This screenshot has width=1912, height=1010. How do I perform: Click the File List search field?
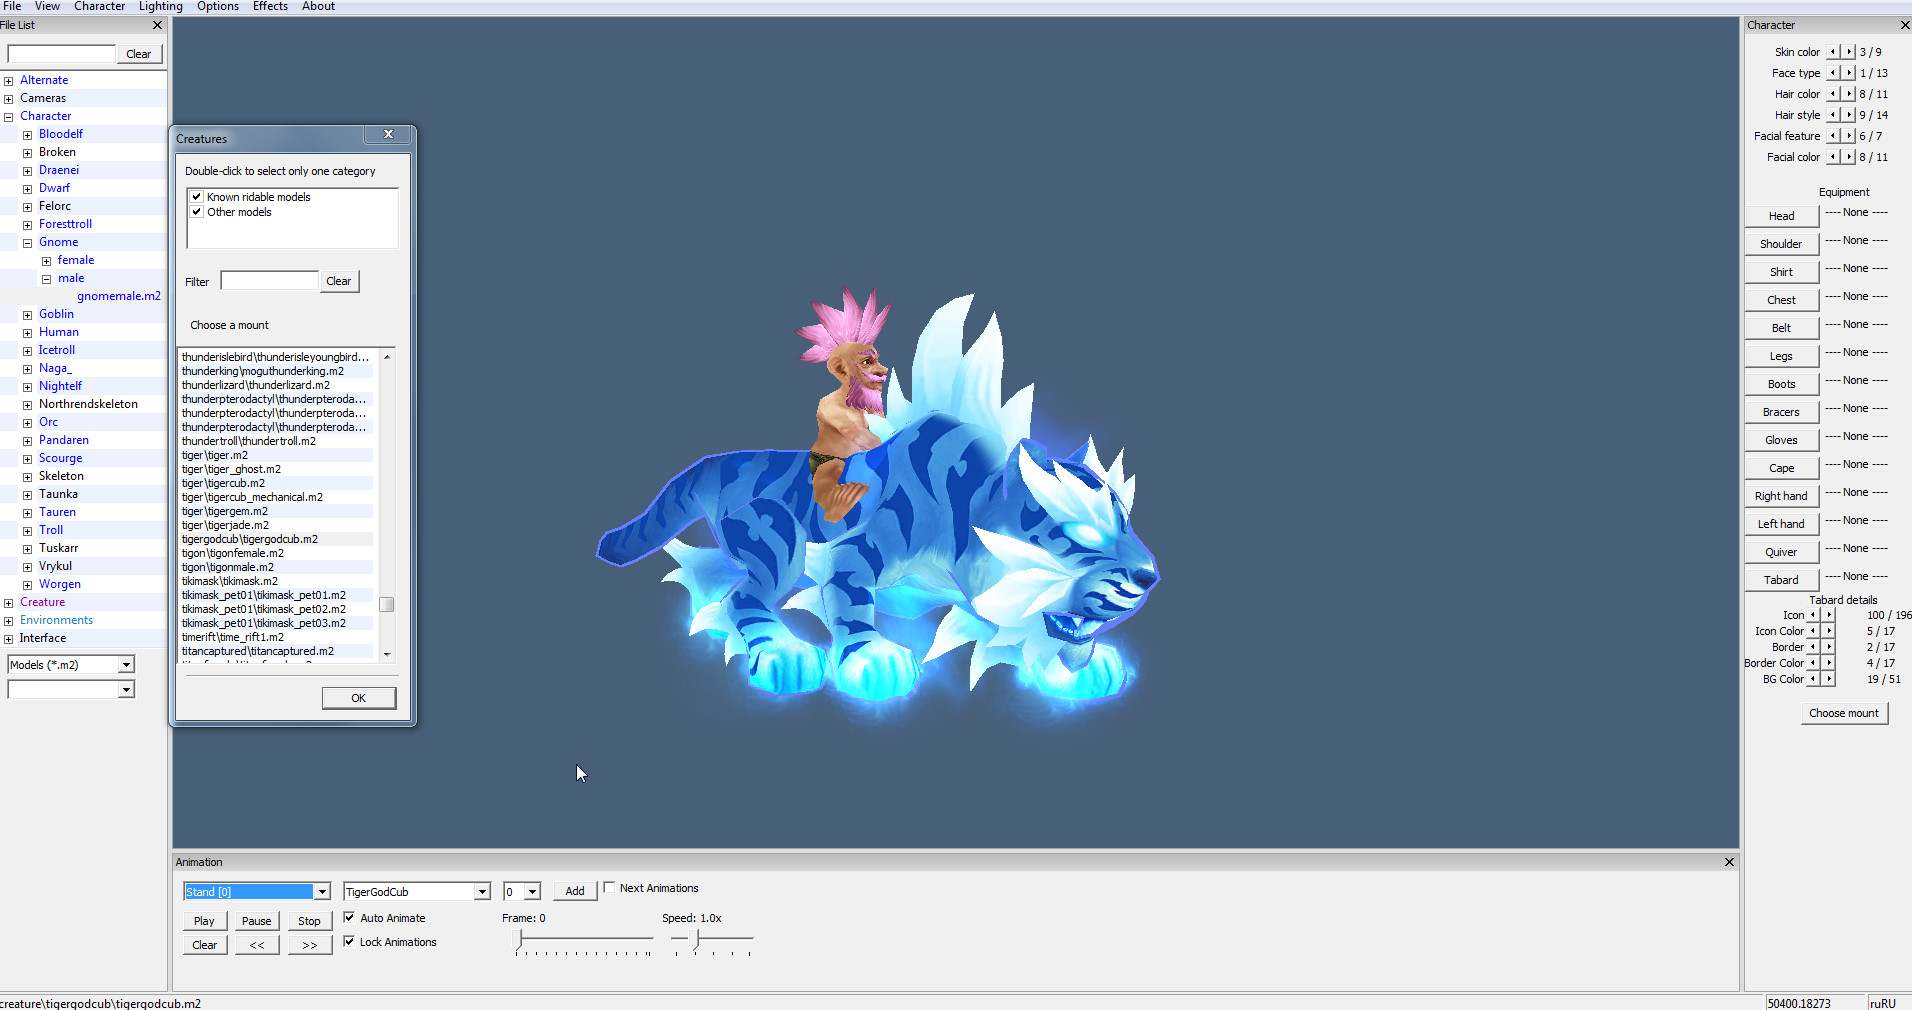click(62, 54)
